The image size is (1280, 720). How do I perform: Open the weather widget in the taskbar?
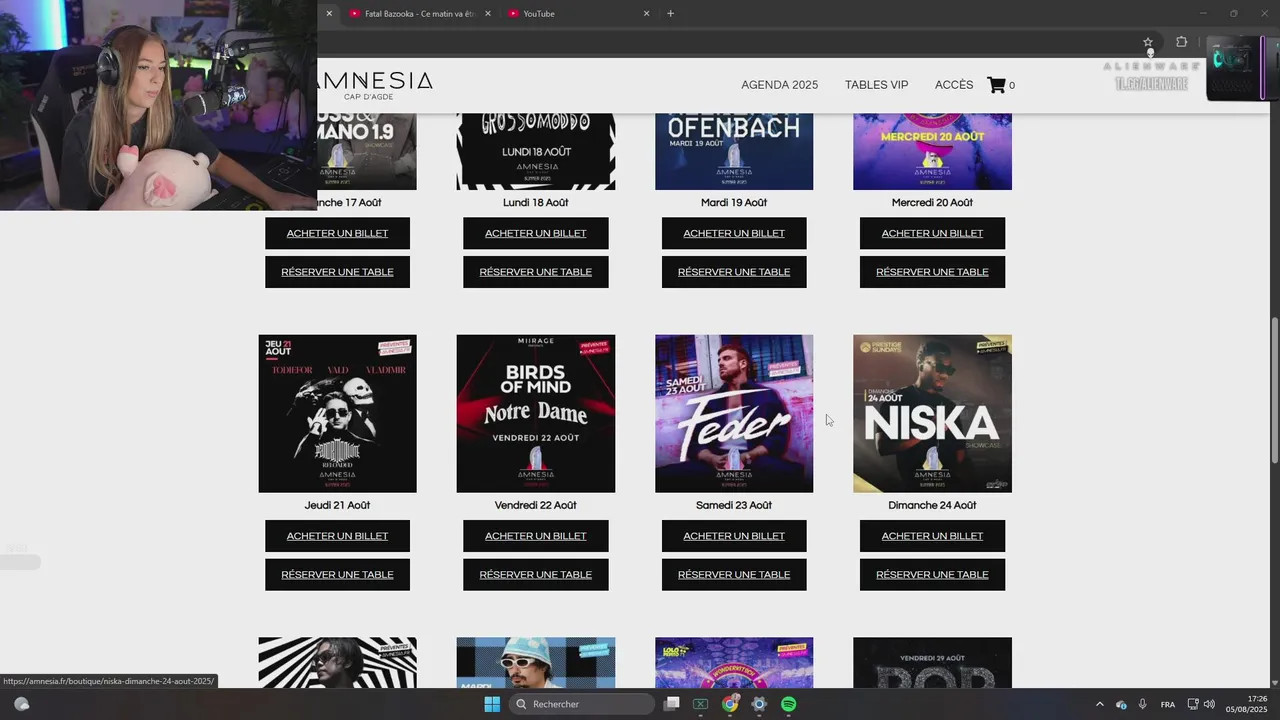tap(21, 704)
